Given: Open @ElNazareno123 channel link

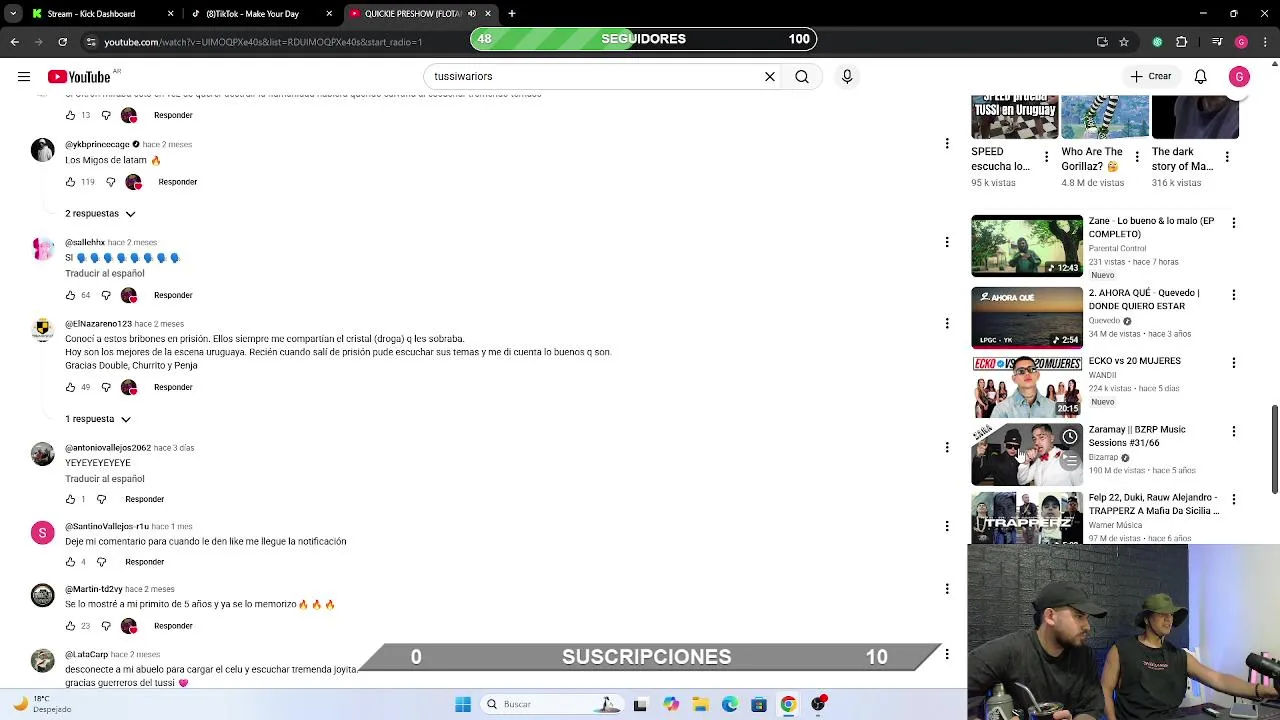Looking at the screenshot, I should [x=98, y=324].
